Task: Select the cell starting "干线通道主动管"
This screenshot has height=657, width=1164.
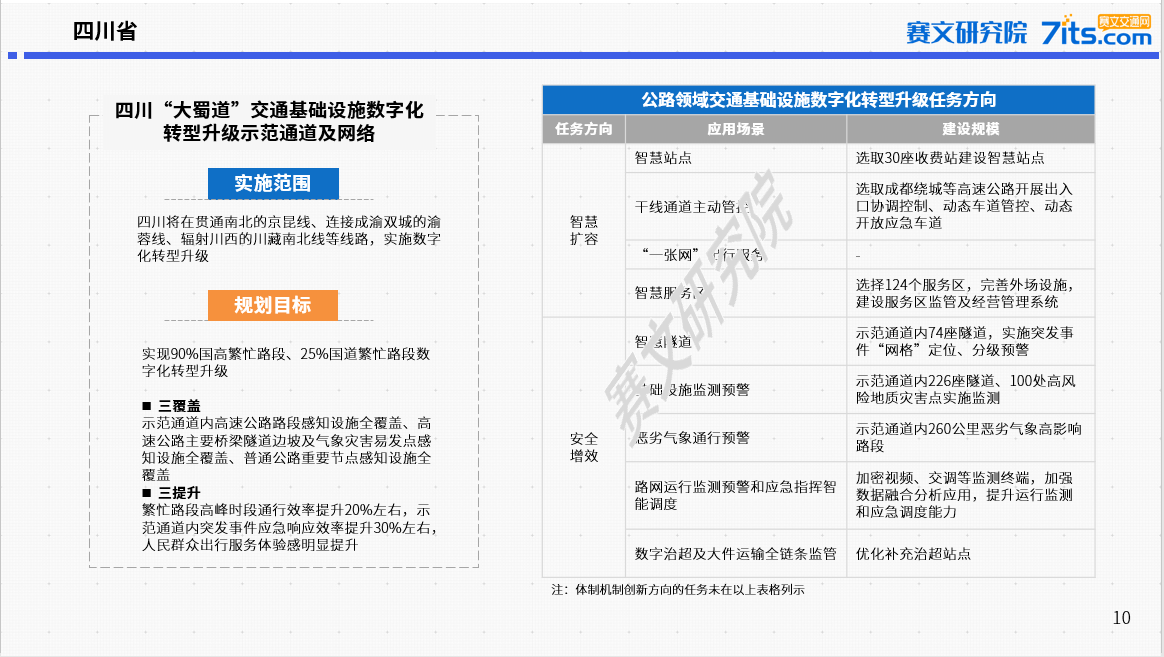Action: [736, 206]
